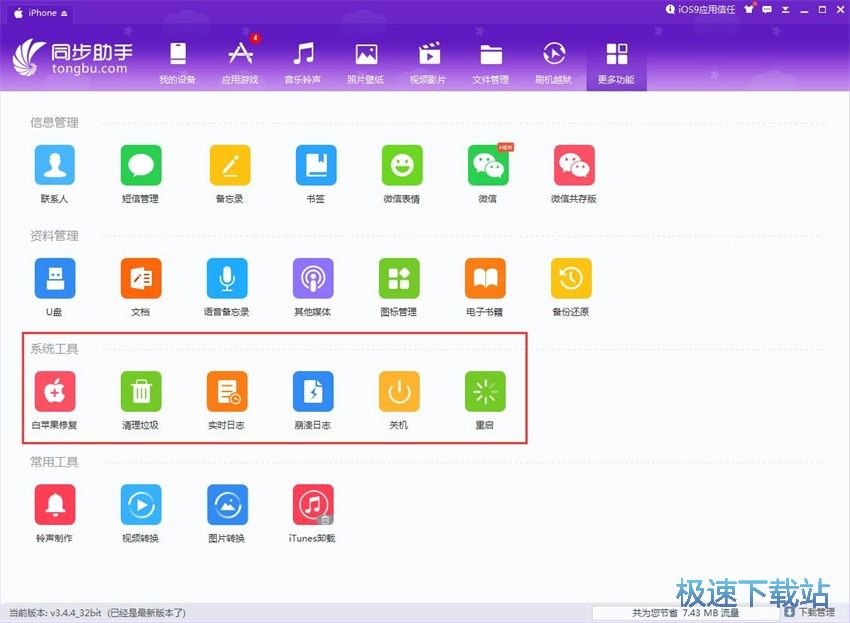The height and width of the screenshot is (623, 850).
Task: Select the 更多功能 tab
Action: [x=616, y=63]
